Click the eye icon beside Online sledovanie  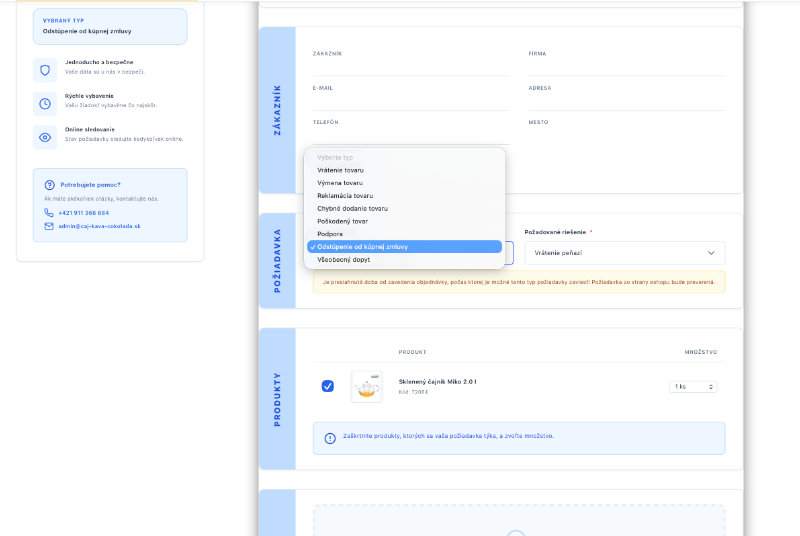(x=45, y=137)
